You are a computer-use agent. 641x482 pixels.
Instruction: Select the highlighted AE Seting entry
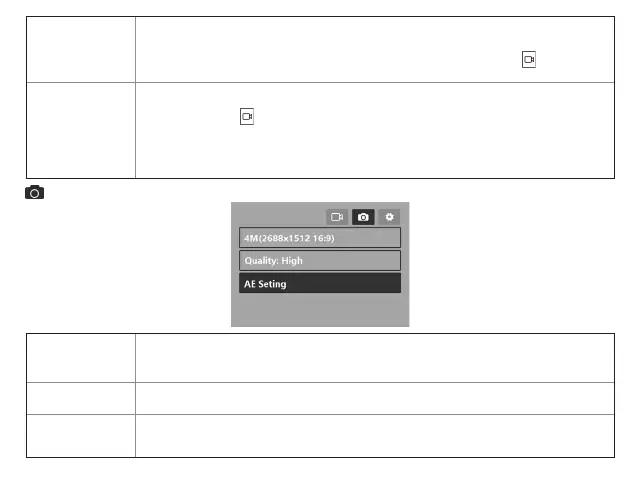click(x=320, y=284)
